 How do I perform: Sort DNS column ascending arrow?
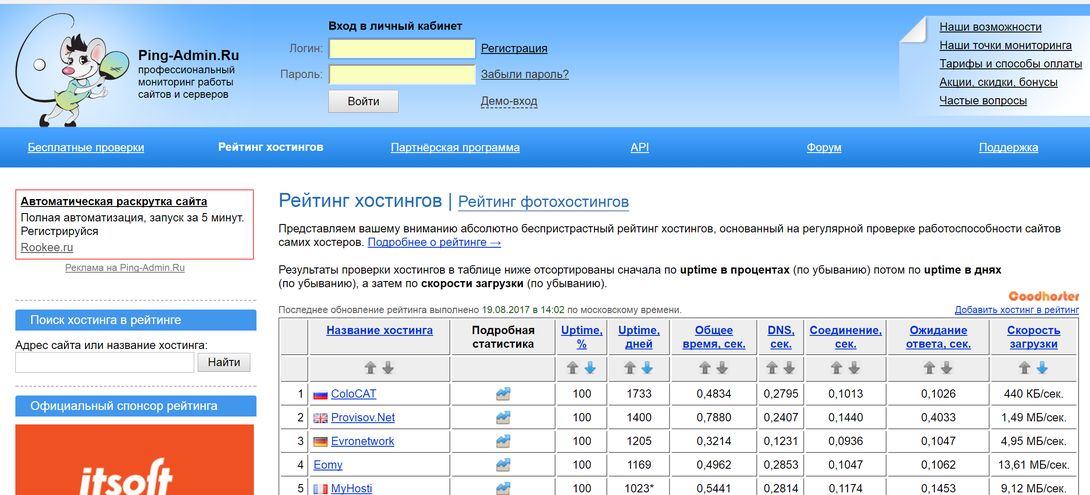772,368
